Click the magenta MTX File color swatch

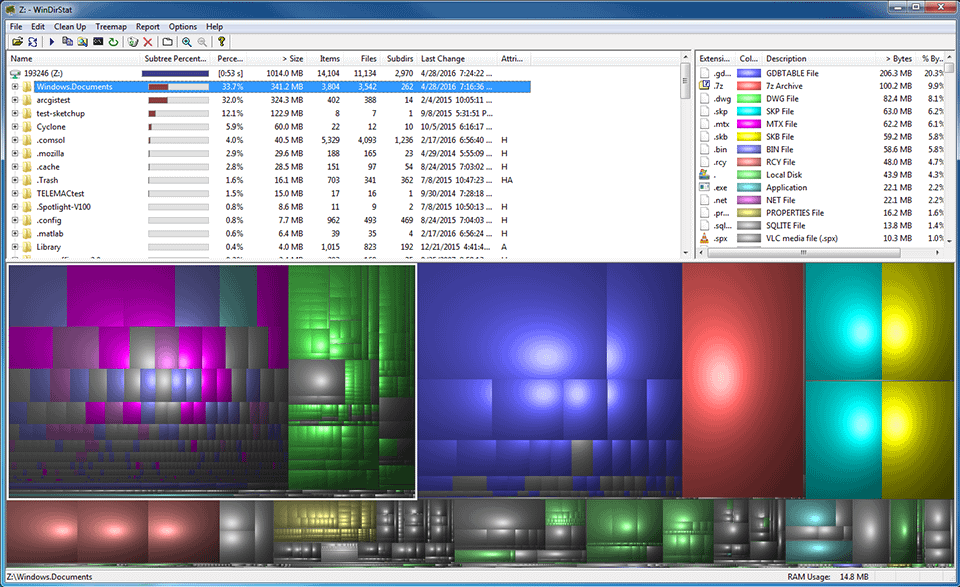tap(748, 124)
